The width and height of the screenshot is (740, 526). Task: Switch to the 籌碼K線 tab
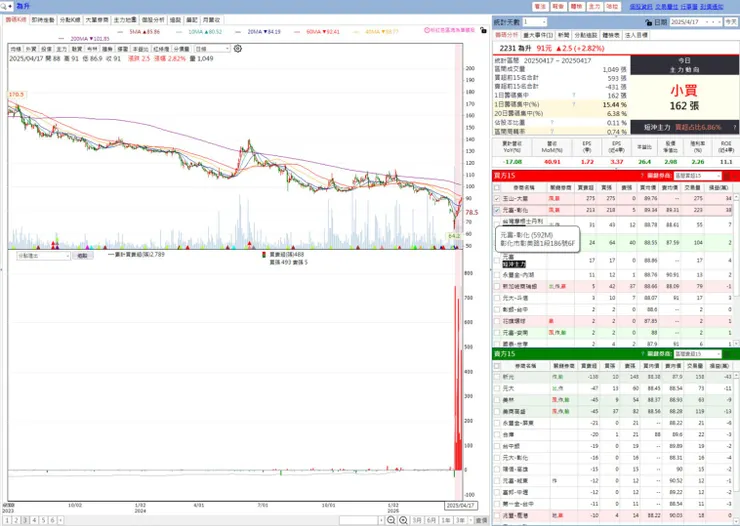click(16, 20)
